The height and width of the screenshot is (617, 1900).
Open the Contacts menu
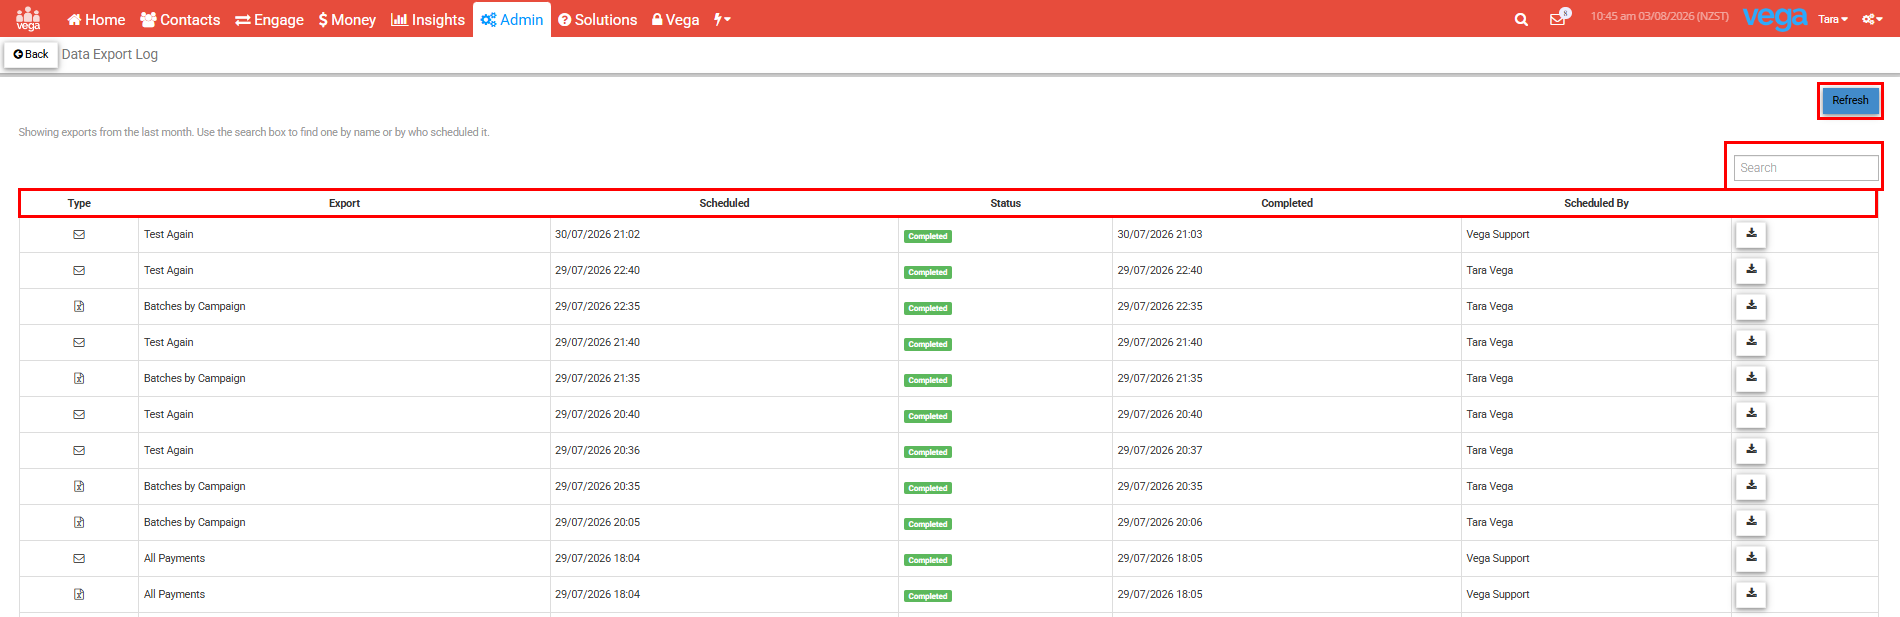tap(180, 19)
